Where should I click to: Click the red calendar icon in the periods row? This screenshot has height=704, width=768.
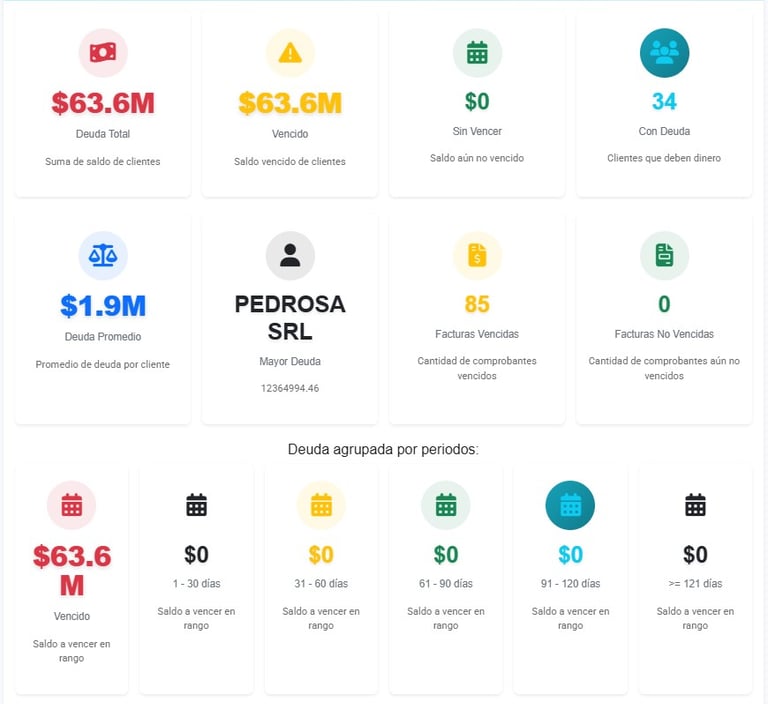click(72, 505)
